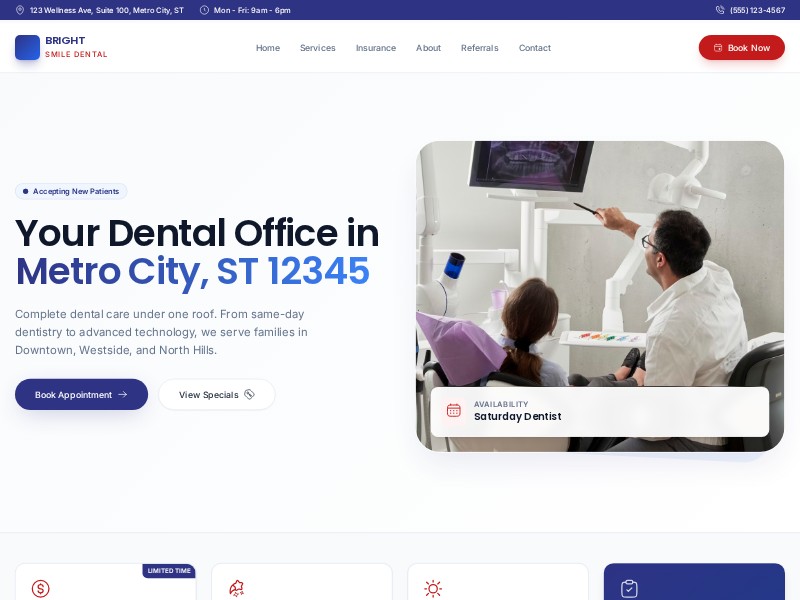Click the Book Appointment button

pos(81,394)
